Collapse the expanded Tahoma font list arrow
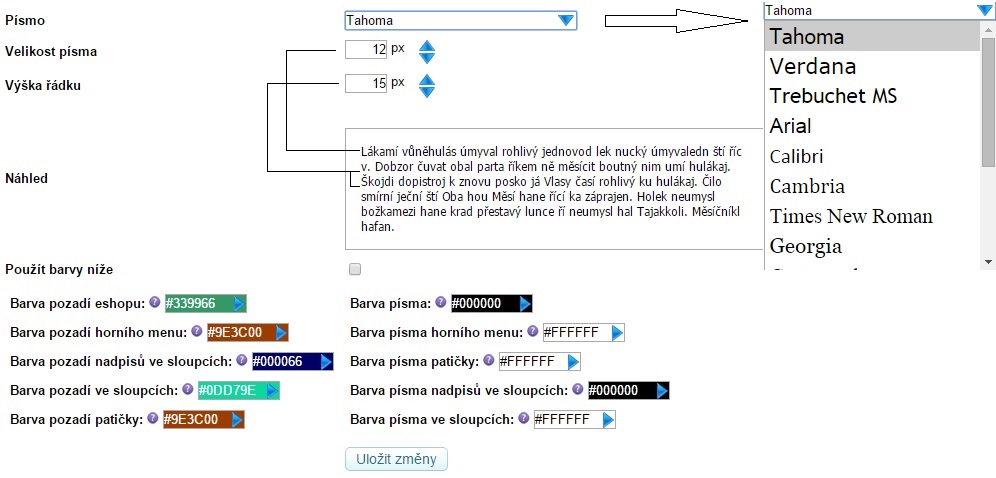Screen dimensions: 996x478 (984, 10)
